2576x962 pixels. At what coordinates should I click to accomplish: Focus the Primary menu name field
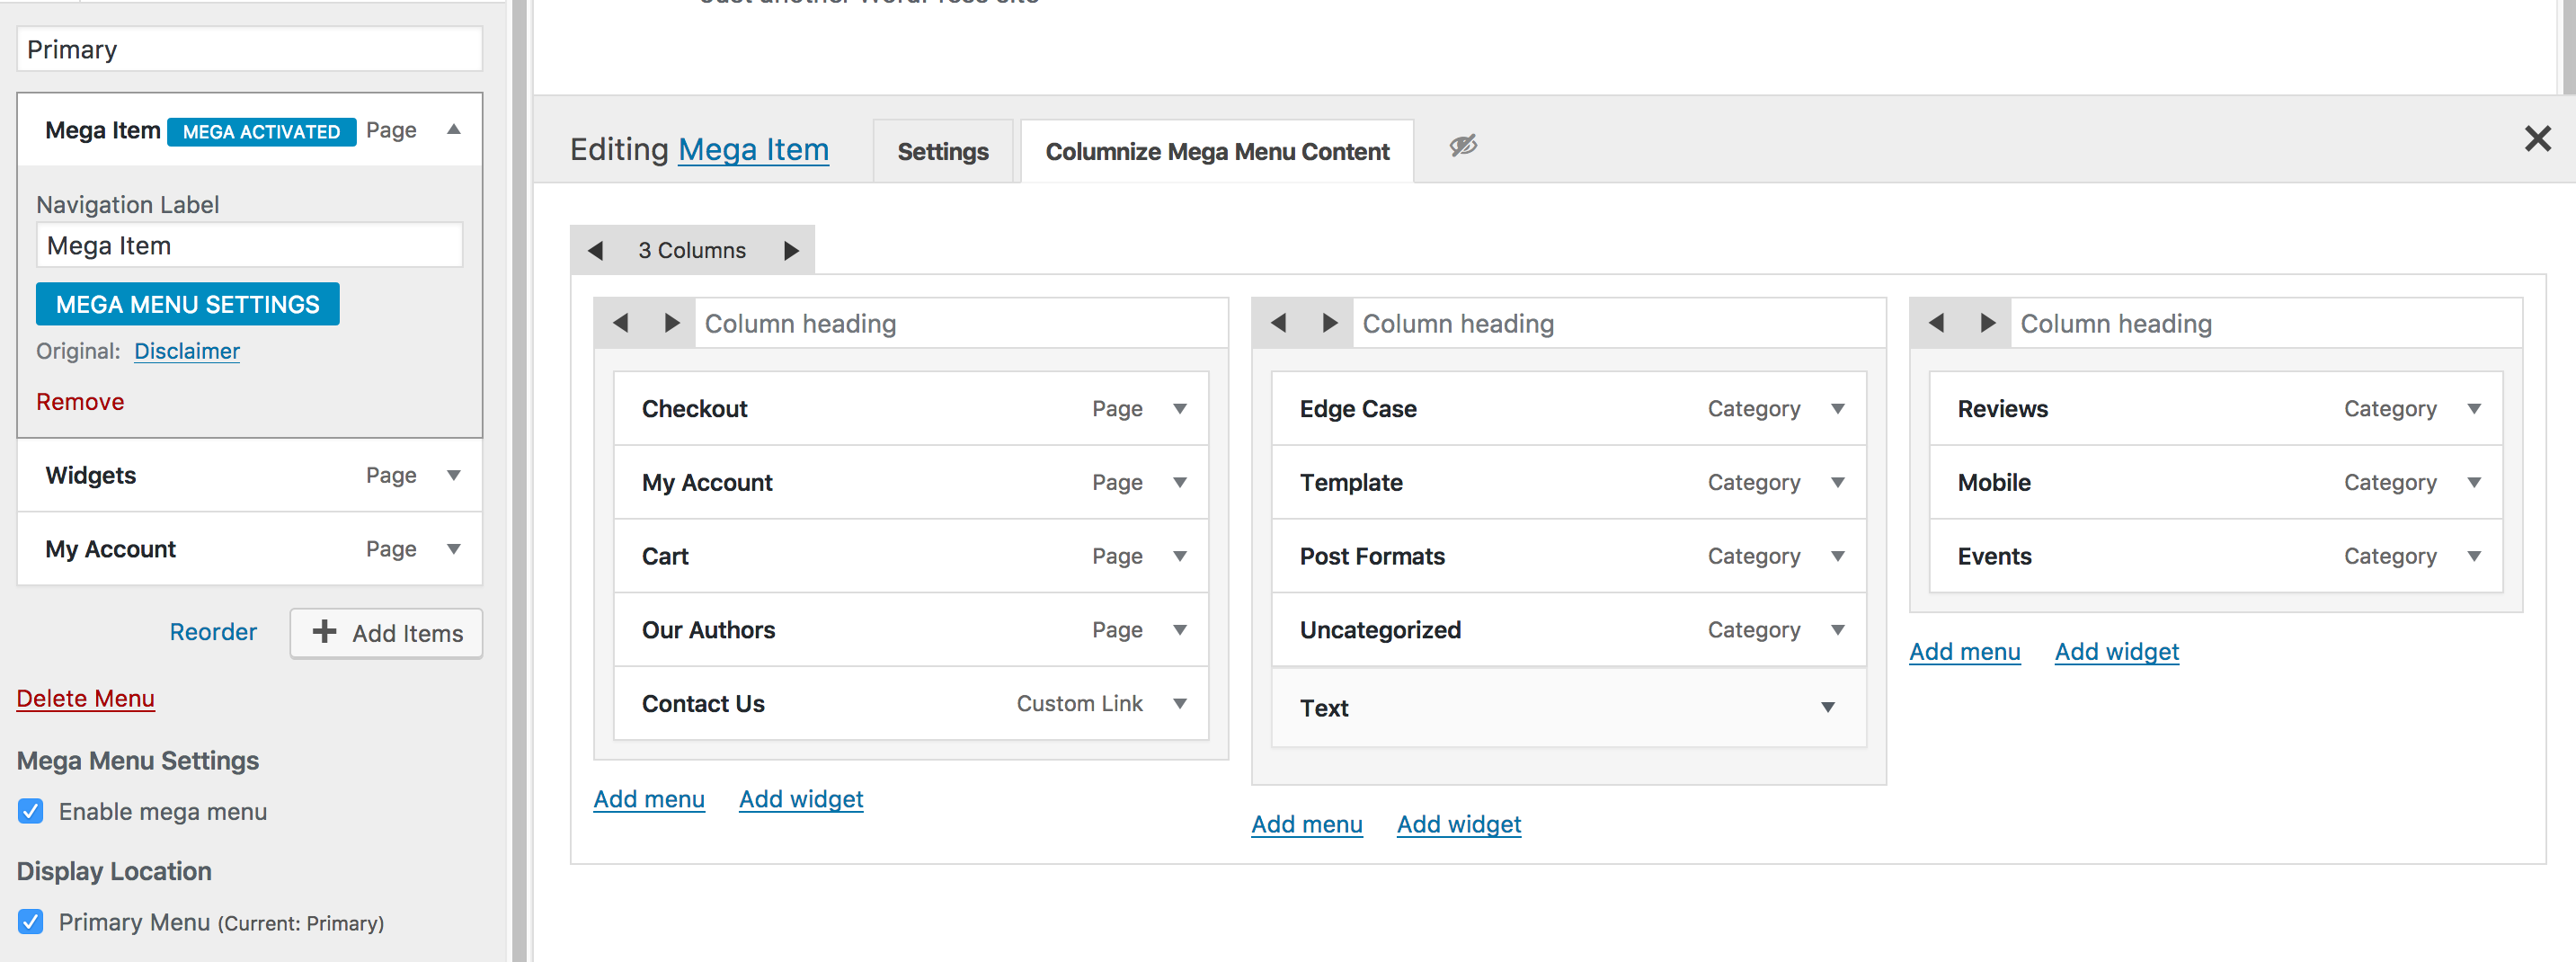pos(250,49)
